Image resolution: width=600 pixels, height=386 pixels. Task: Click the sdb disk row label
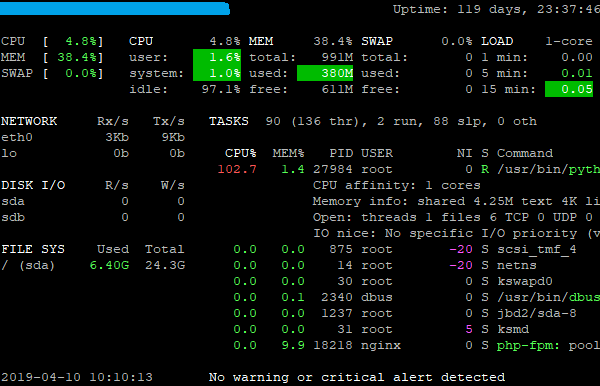[x=13, y=218]
